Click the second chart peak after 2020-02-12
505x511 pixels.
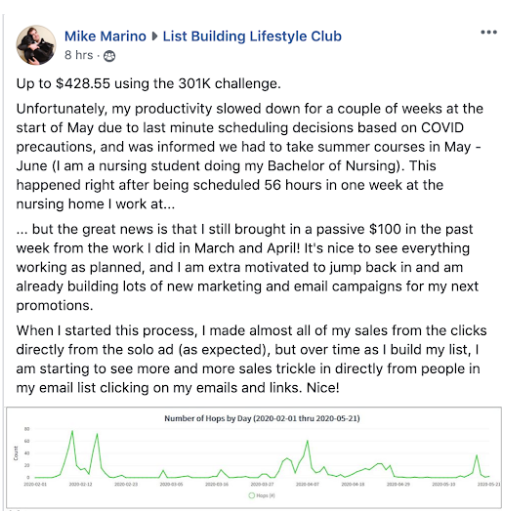click(x=97, y=434)
